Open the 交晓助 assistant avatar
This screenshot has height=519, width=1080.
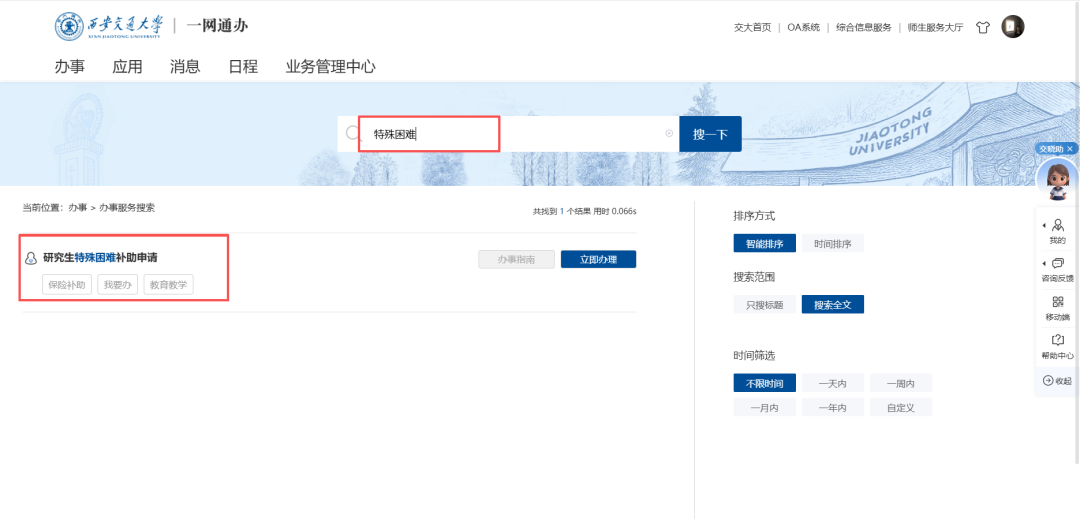[x=1056, y=178]
